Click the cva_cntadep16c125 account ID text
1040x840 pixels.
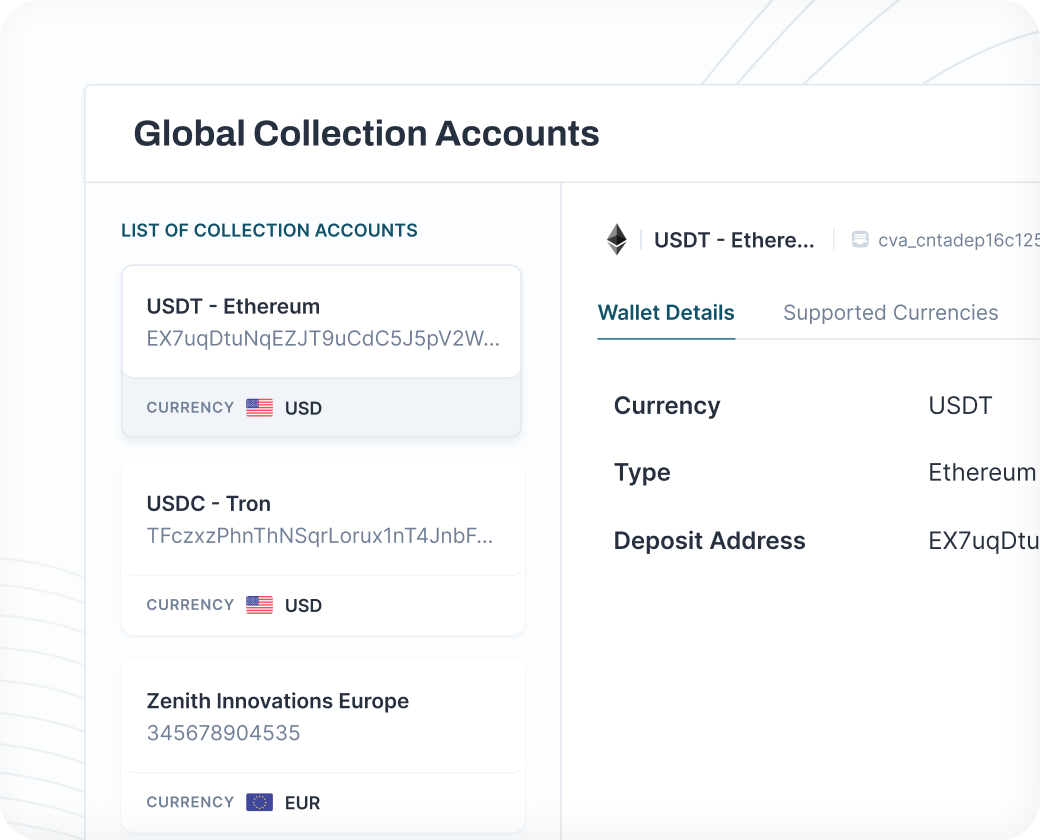[x=959, y=240]
